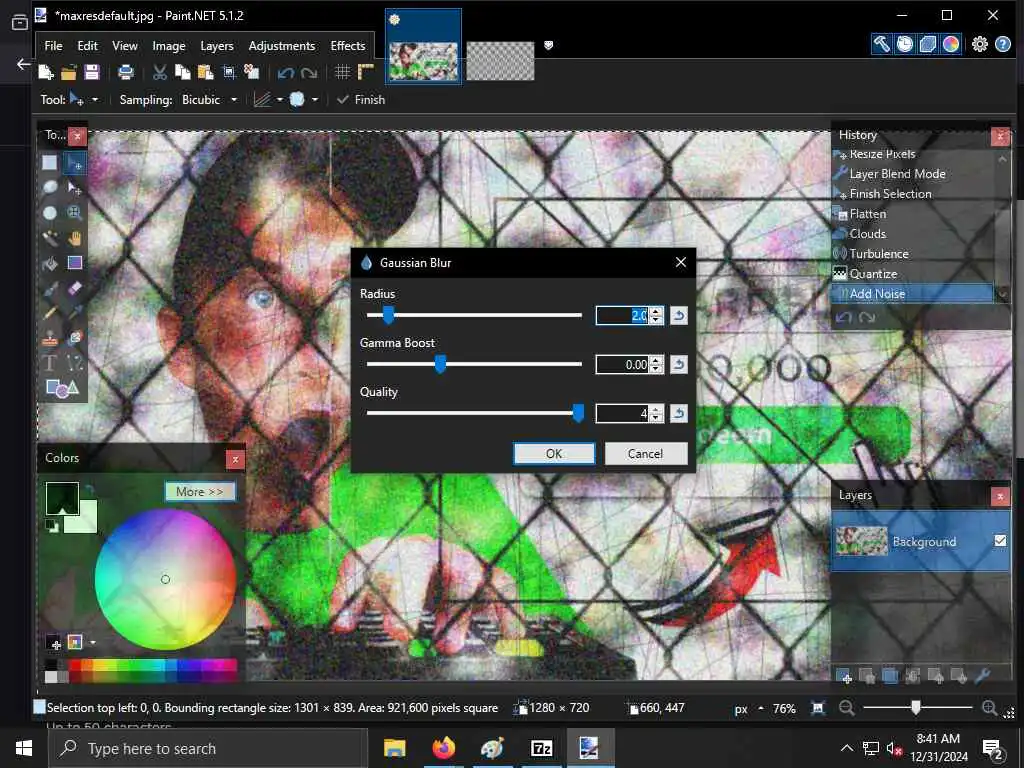
Task: Select the Ellipse Select tool
Action: [50, 213]
